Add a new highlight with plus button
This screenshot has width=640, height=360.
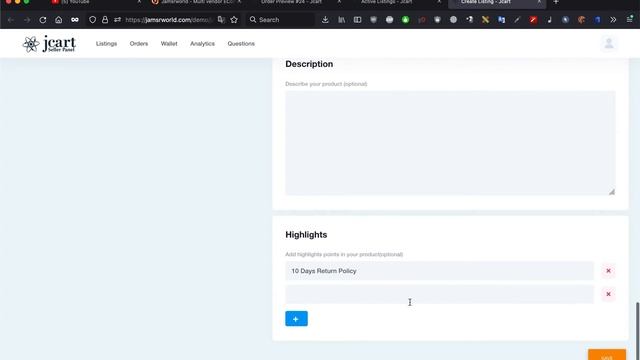click(296, 319)
